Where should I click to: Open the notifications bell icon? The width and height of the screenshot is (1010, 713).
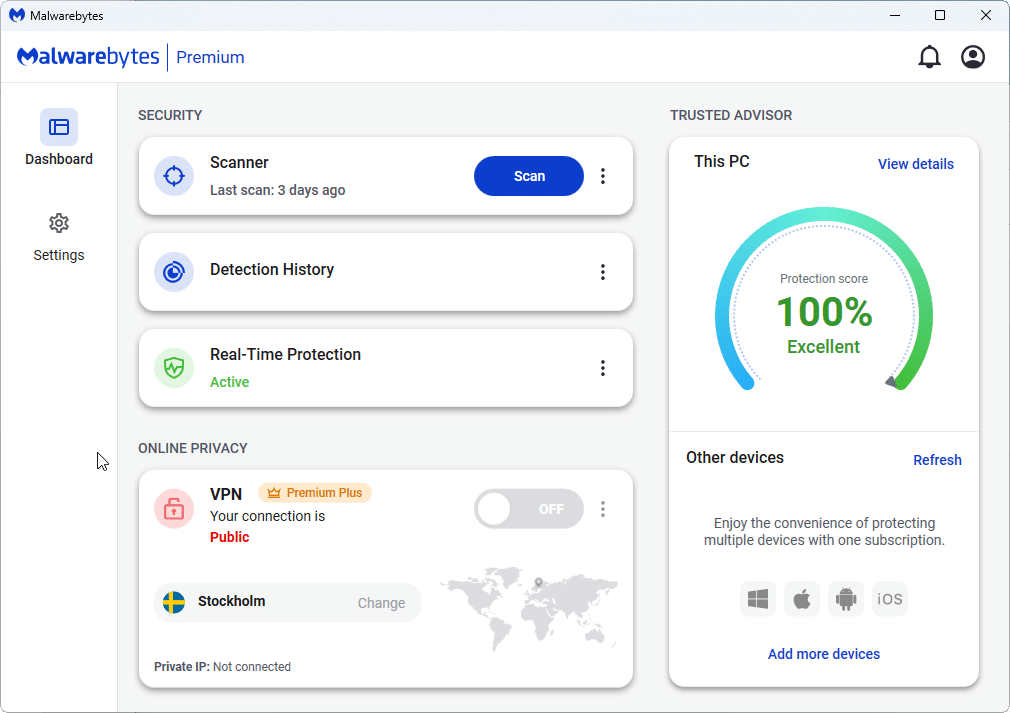pyautogui.click(x=929, y=57)
